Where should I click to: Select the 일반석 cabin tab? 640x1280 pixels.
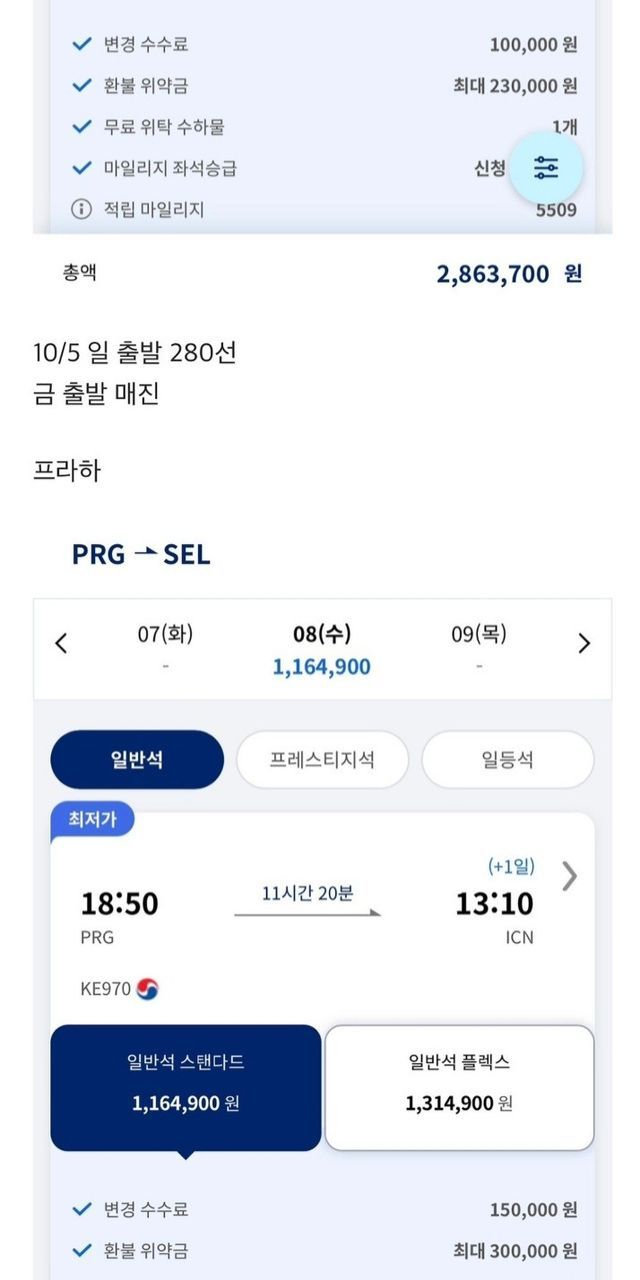pyautogui.click(x=137, y=760)
